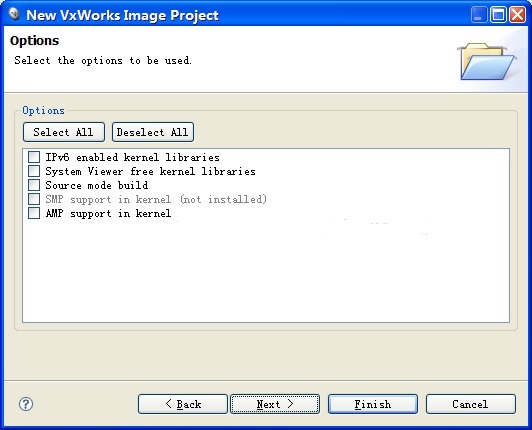Go to previous page with Back
Screen dimensions: 532x430
[183, 404]
